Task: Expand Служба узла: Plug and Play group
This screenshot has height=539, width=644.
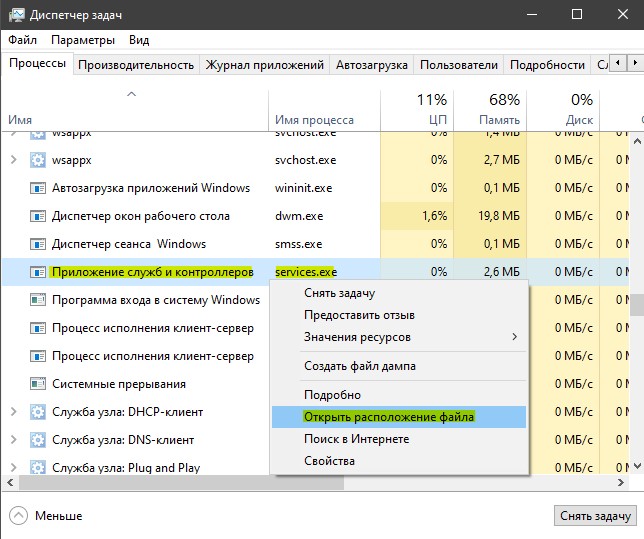Action: 14,467
